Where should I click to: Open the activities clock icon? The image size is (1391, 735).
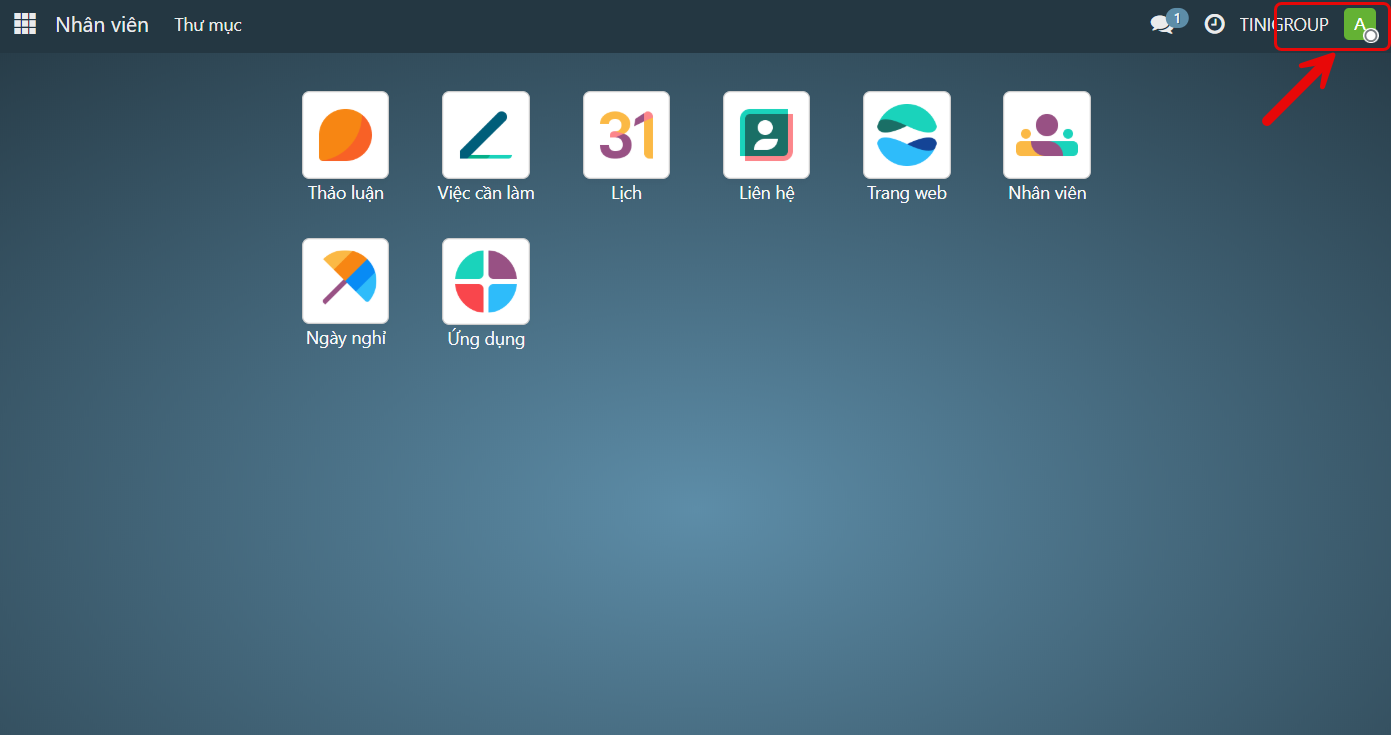[x=1214, y=25]
